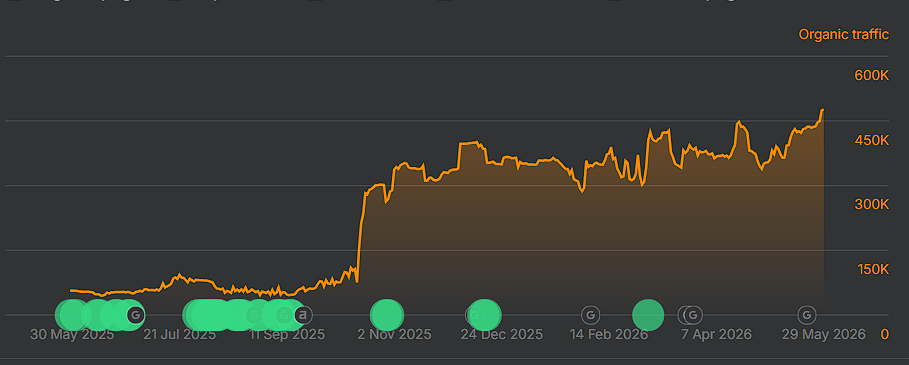909x365 pixels.
Task: Click the 11 Sep 2025 date label
Action: point(287,335)
